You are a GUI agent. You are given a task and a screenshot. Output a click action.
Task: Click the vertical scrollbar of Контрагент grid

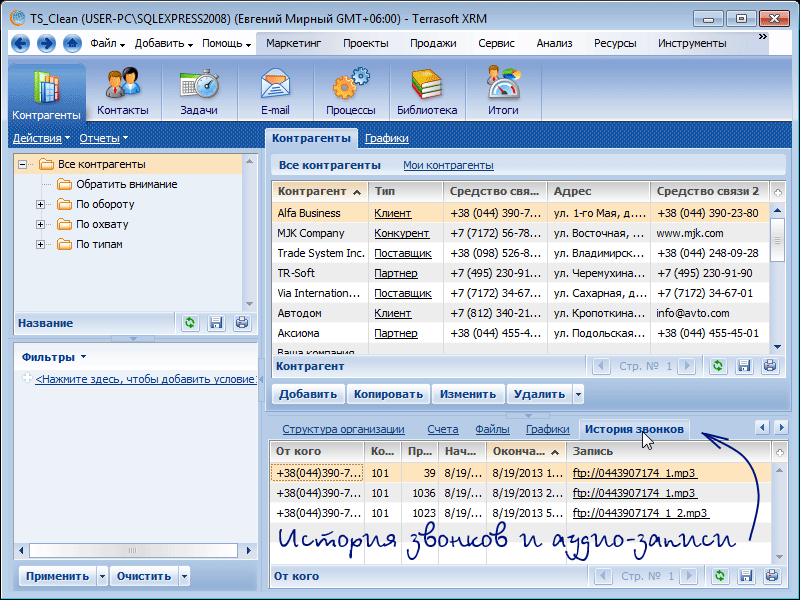point(777,240)
